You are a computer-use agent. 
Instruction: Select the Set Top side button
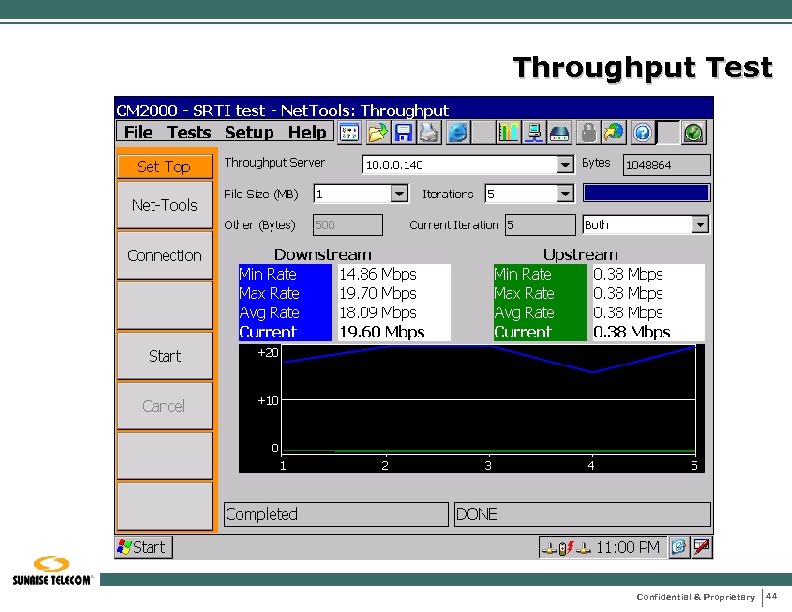pos(165,167)
